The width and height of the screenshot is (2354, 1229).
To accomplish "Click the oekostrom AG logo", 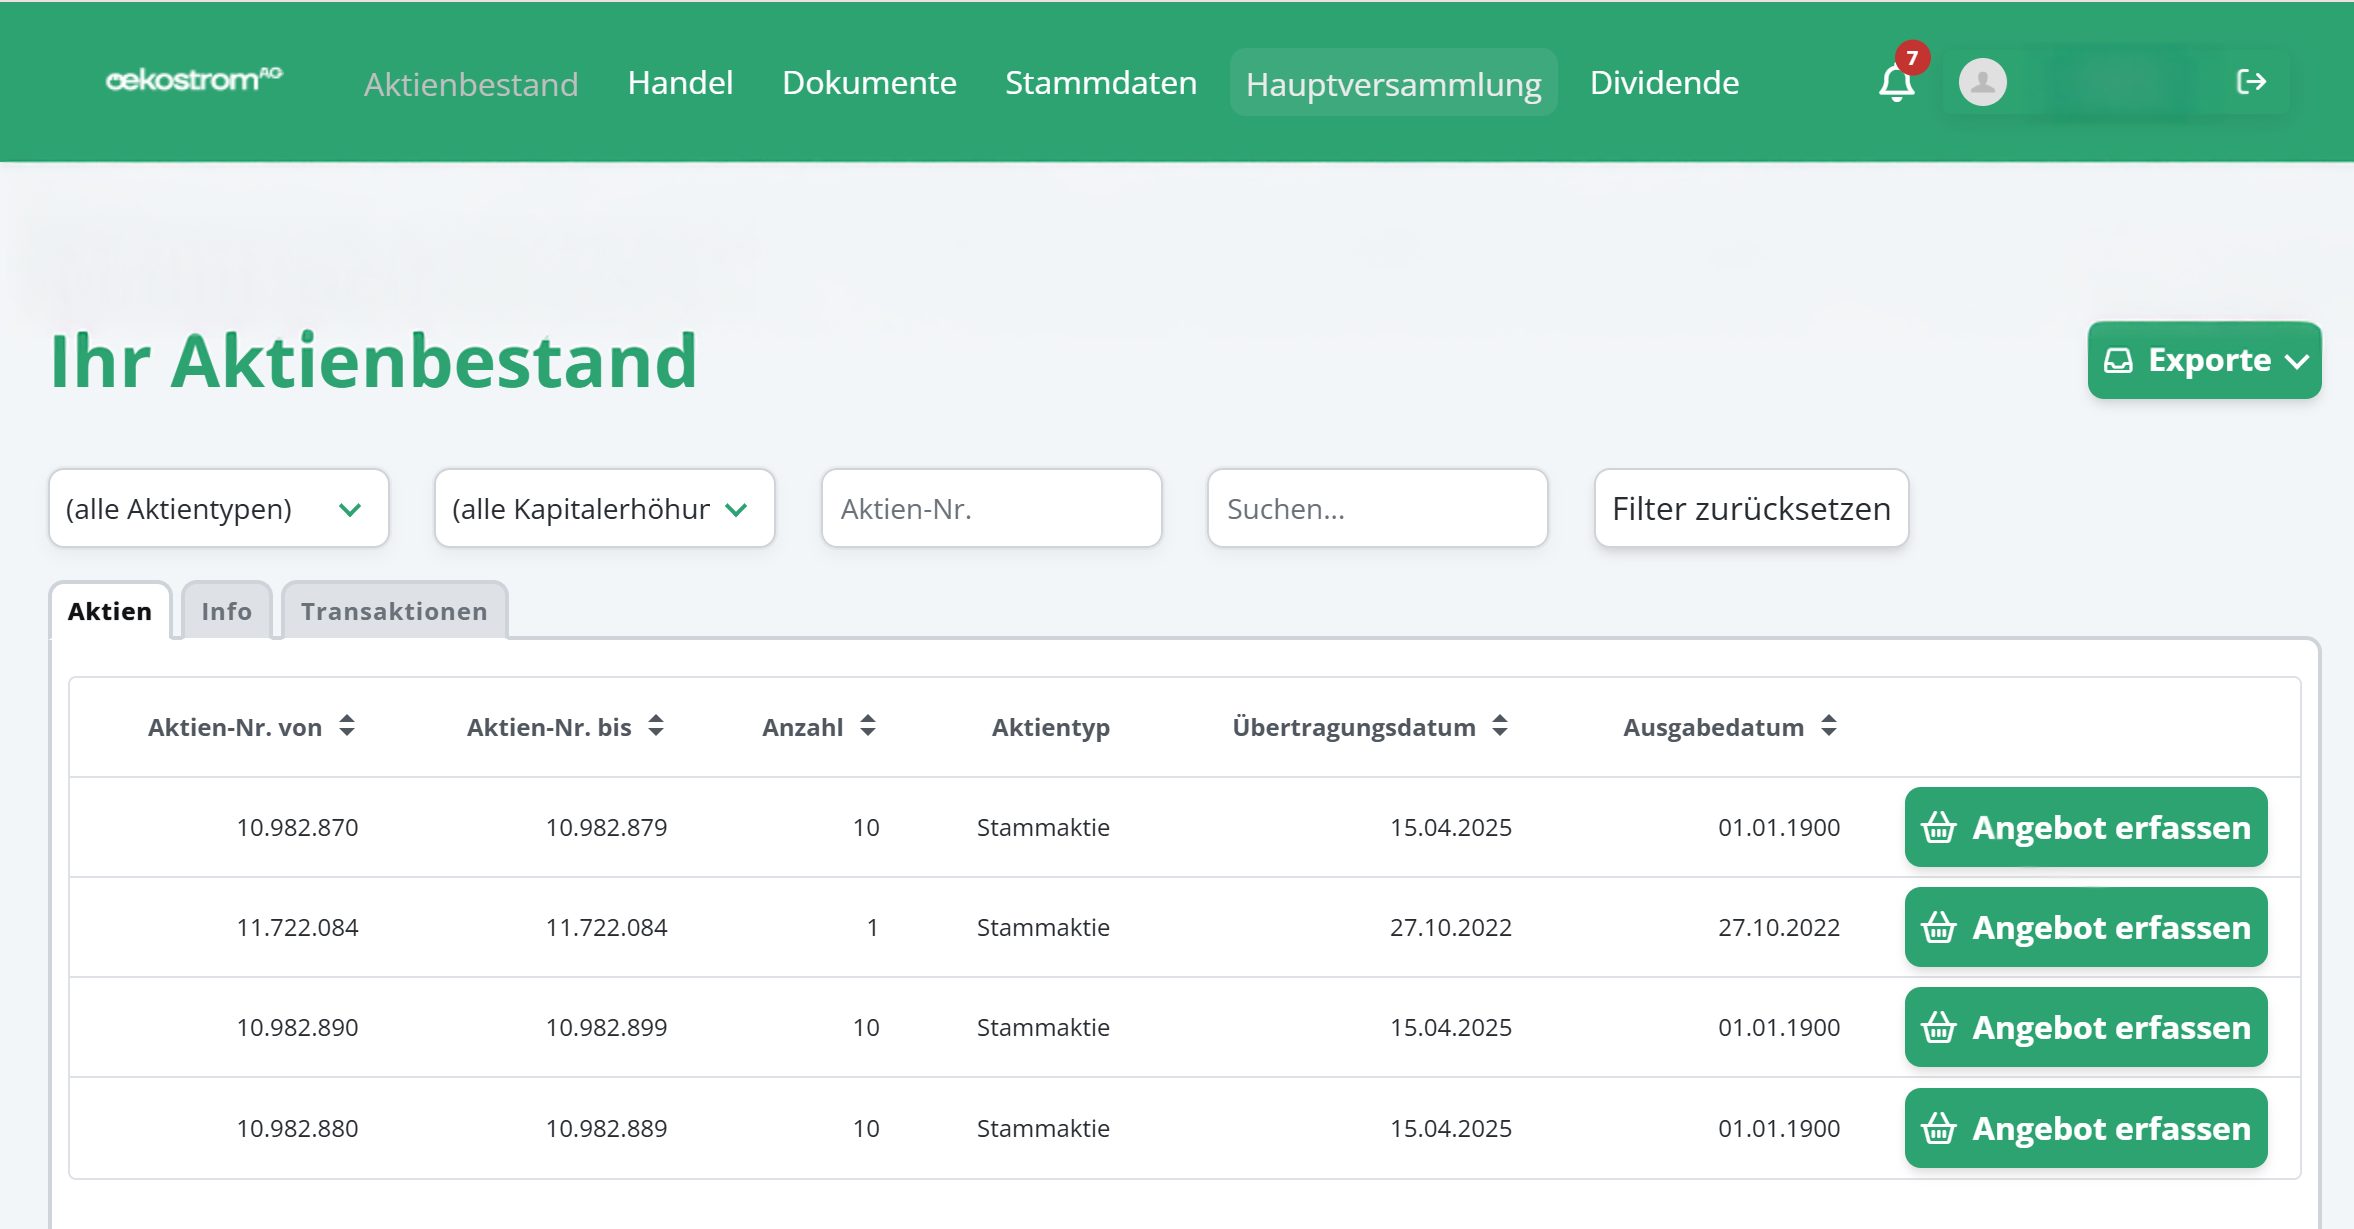I will (x=194, y=79).
